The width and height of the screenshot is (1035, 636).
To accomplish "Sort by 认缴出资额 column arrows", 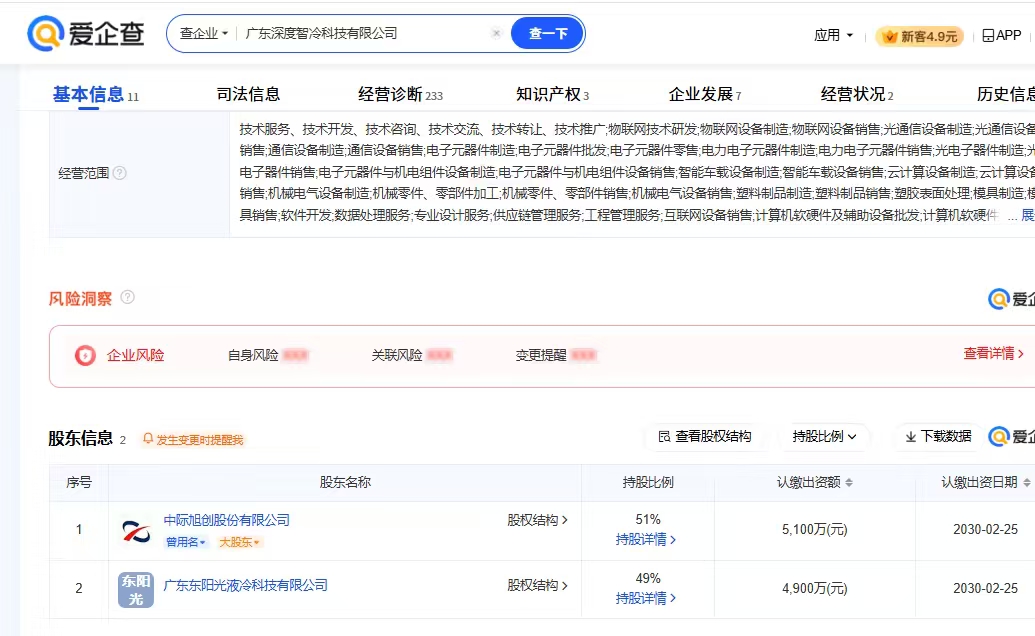I will tap(849, 482).
